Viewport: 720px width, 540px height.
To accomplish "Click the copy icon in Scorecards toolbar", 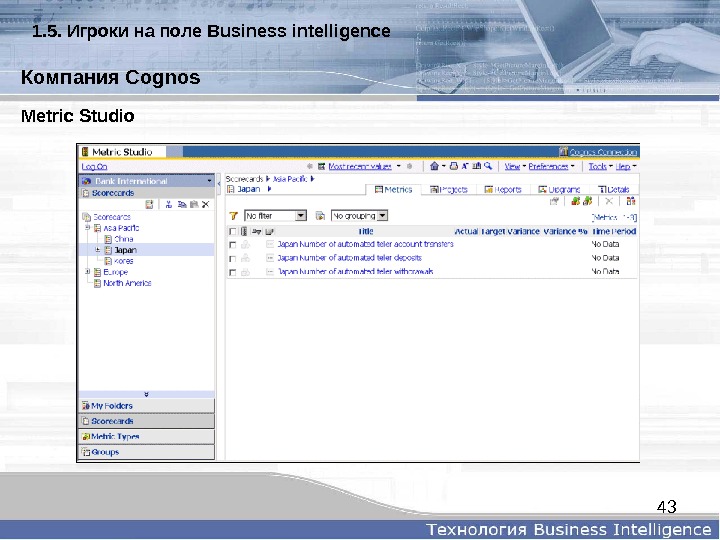I will pos(182,205).
